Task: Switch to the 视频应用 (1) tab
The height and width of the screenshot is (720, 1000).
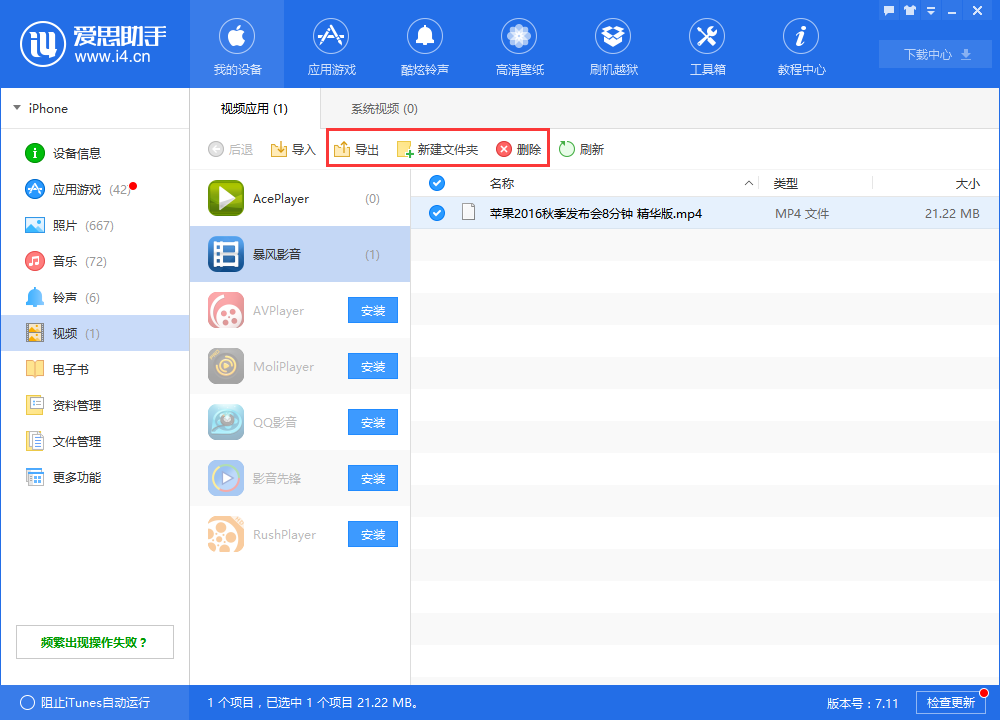Action: (254, 108)
